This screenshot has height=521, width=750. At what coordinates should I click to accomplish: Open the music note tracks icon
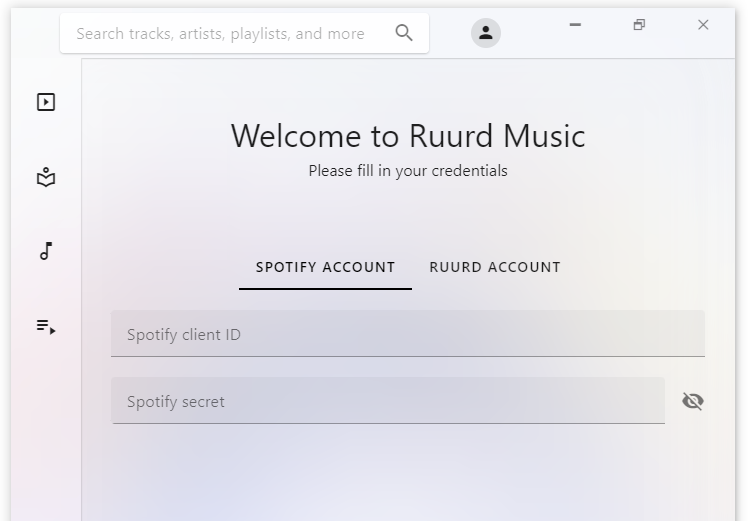[46, 251]
